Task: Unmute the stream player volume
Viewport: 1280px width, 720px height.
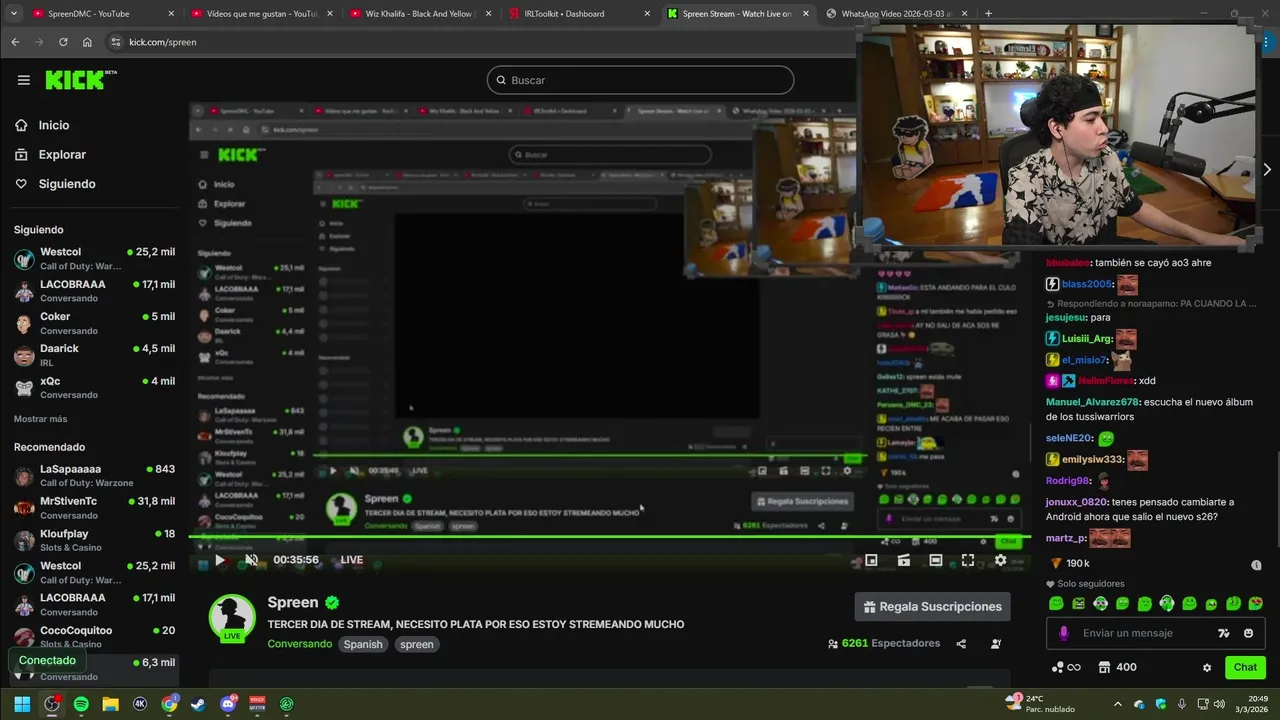Action: [251, 560]
